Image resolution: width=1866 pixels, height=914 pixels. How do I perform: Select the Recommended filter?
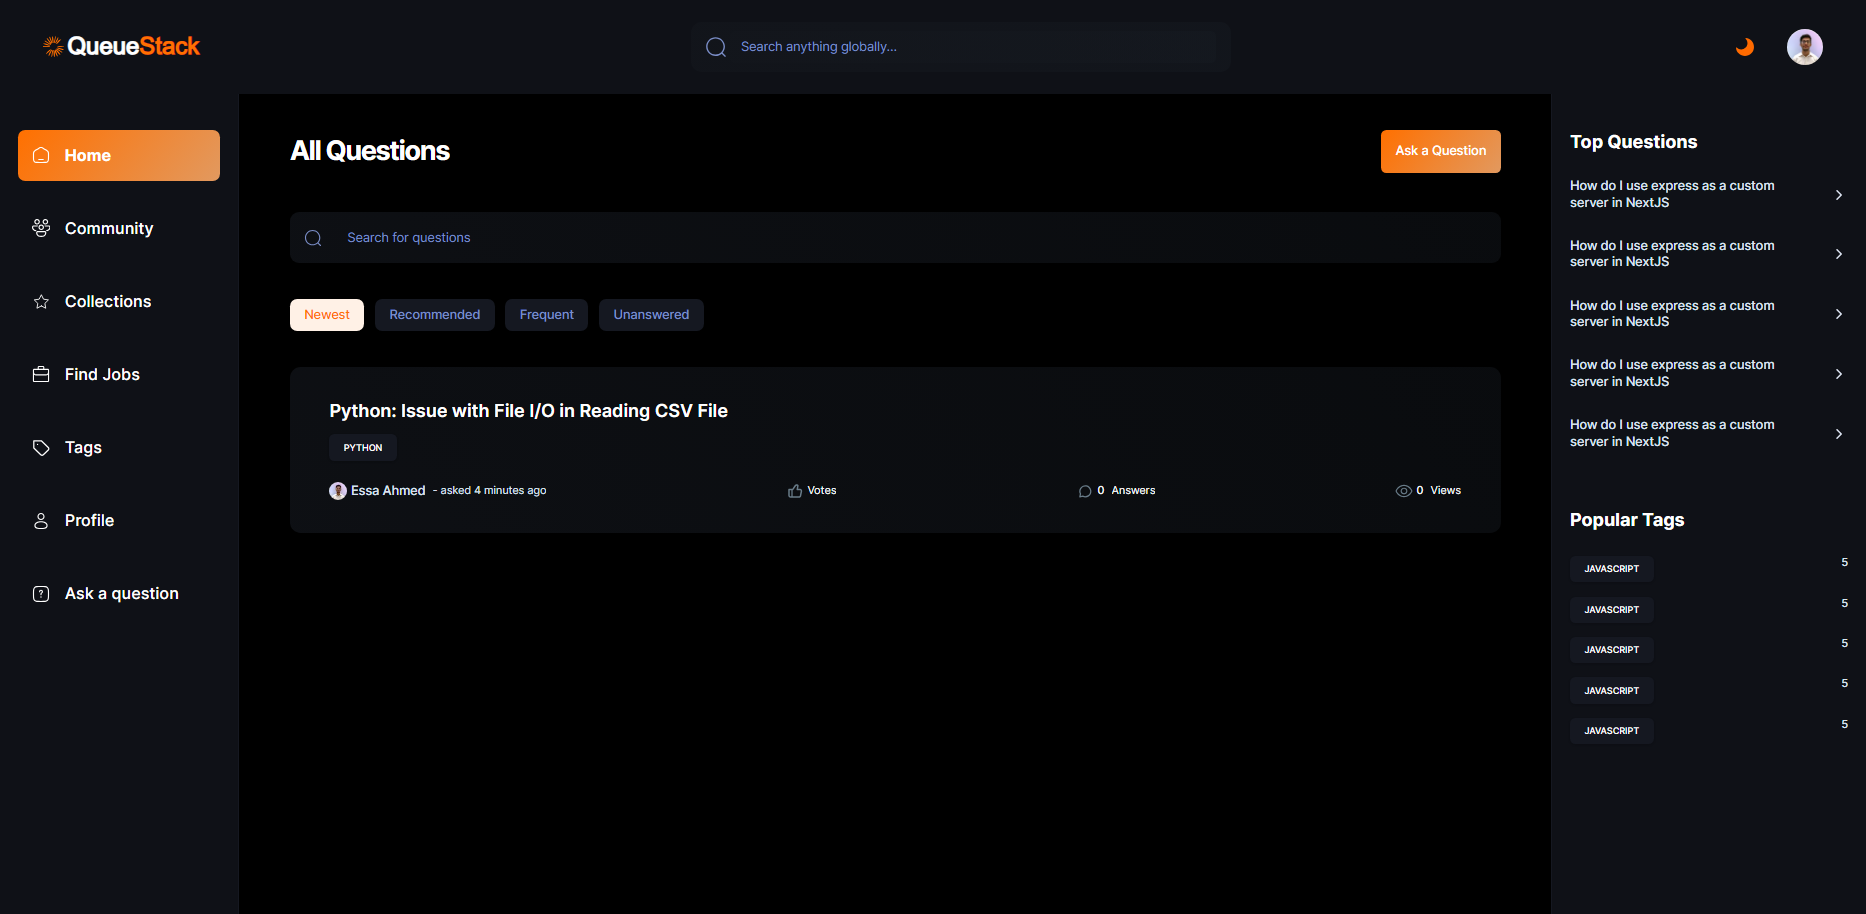coord(435,315)
